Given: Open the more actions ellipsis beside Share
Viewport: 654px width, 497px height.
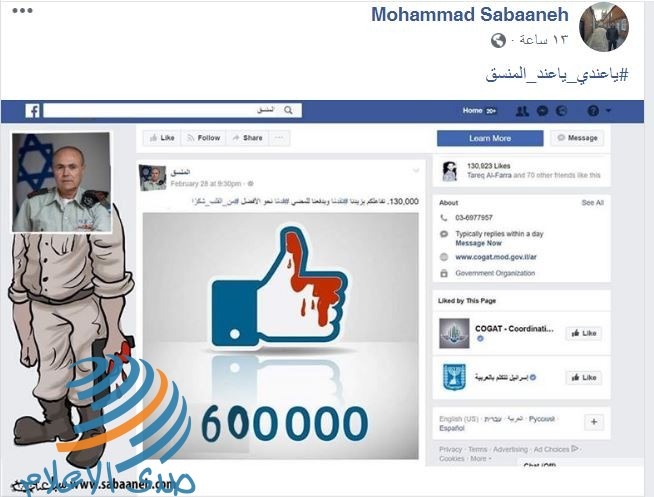Looking at the screenshot, I should coord(279,138).
